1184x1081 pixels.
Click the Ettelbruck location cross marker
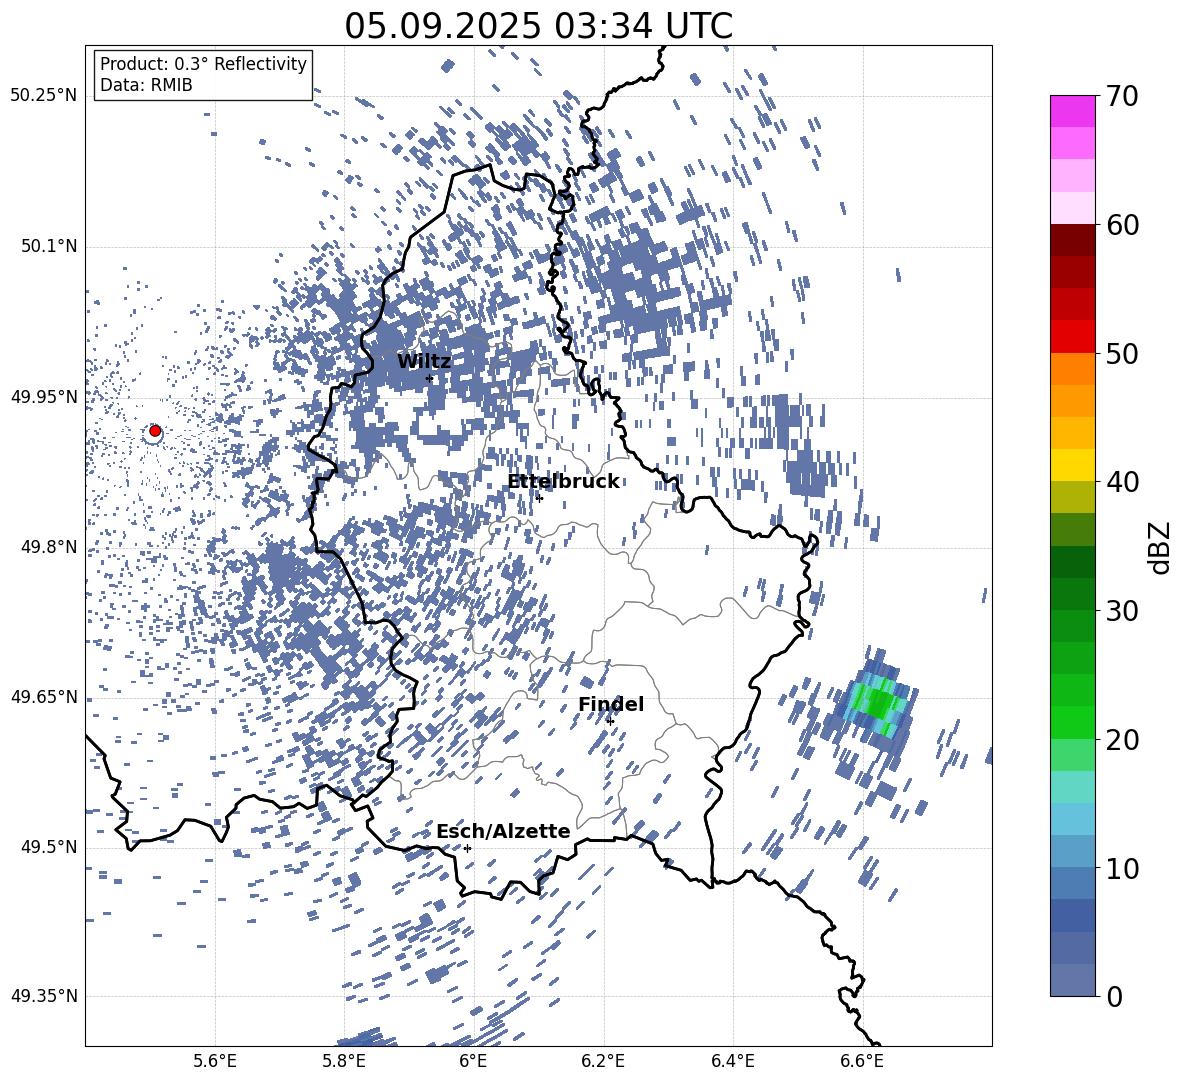[x=539, y=498]
